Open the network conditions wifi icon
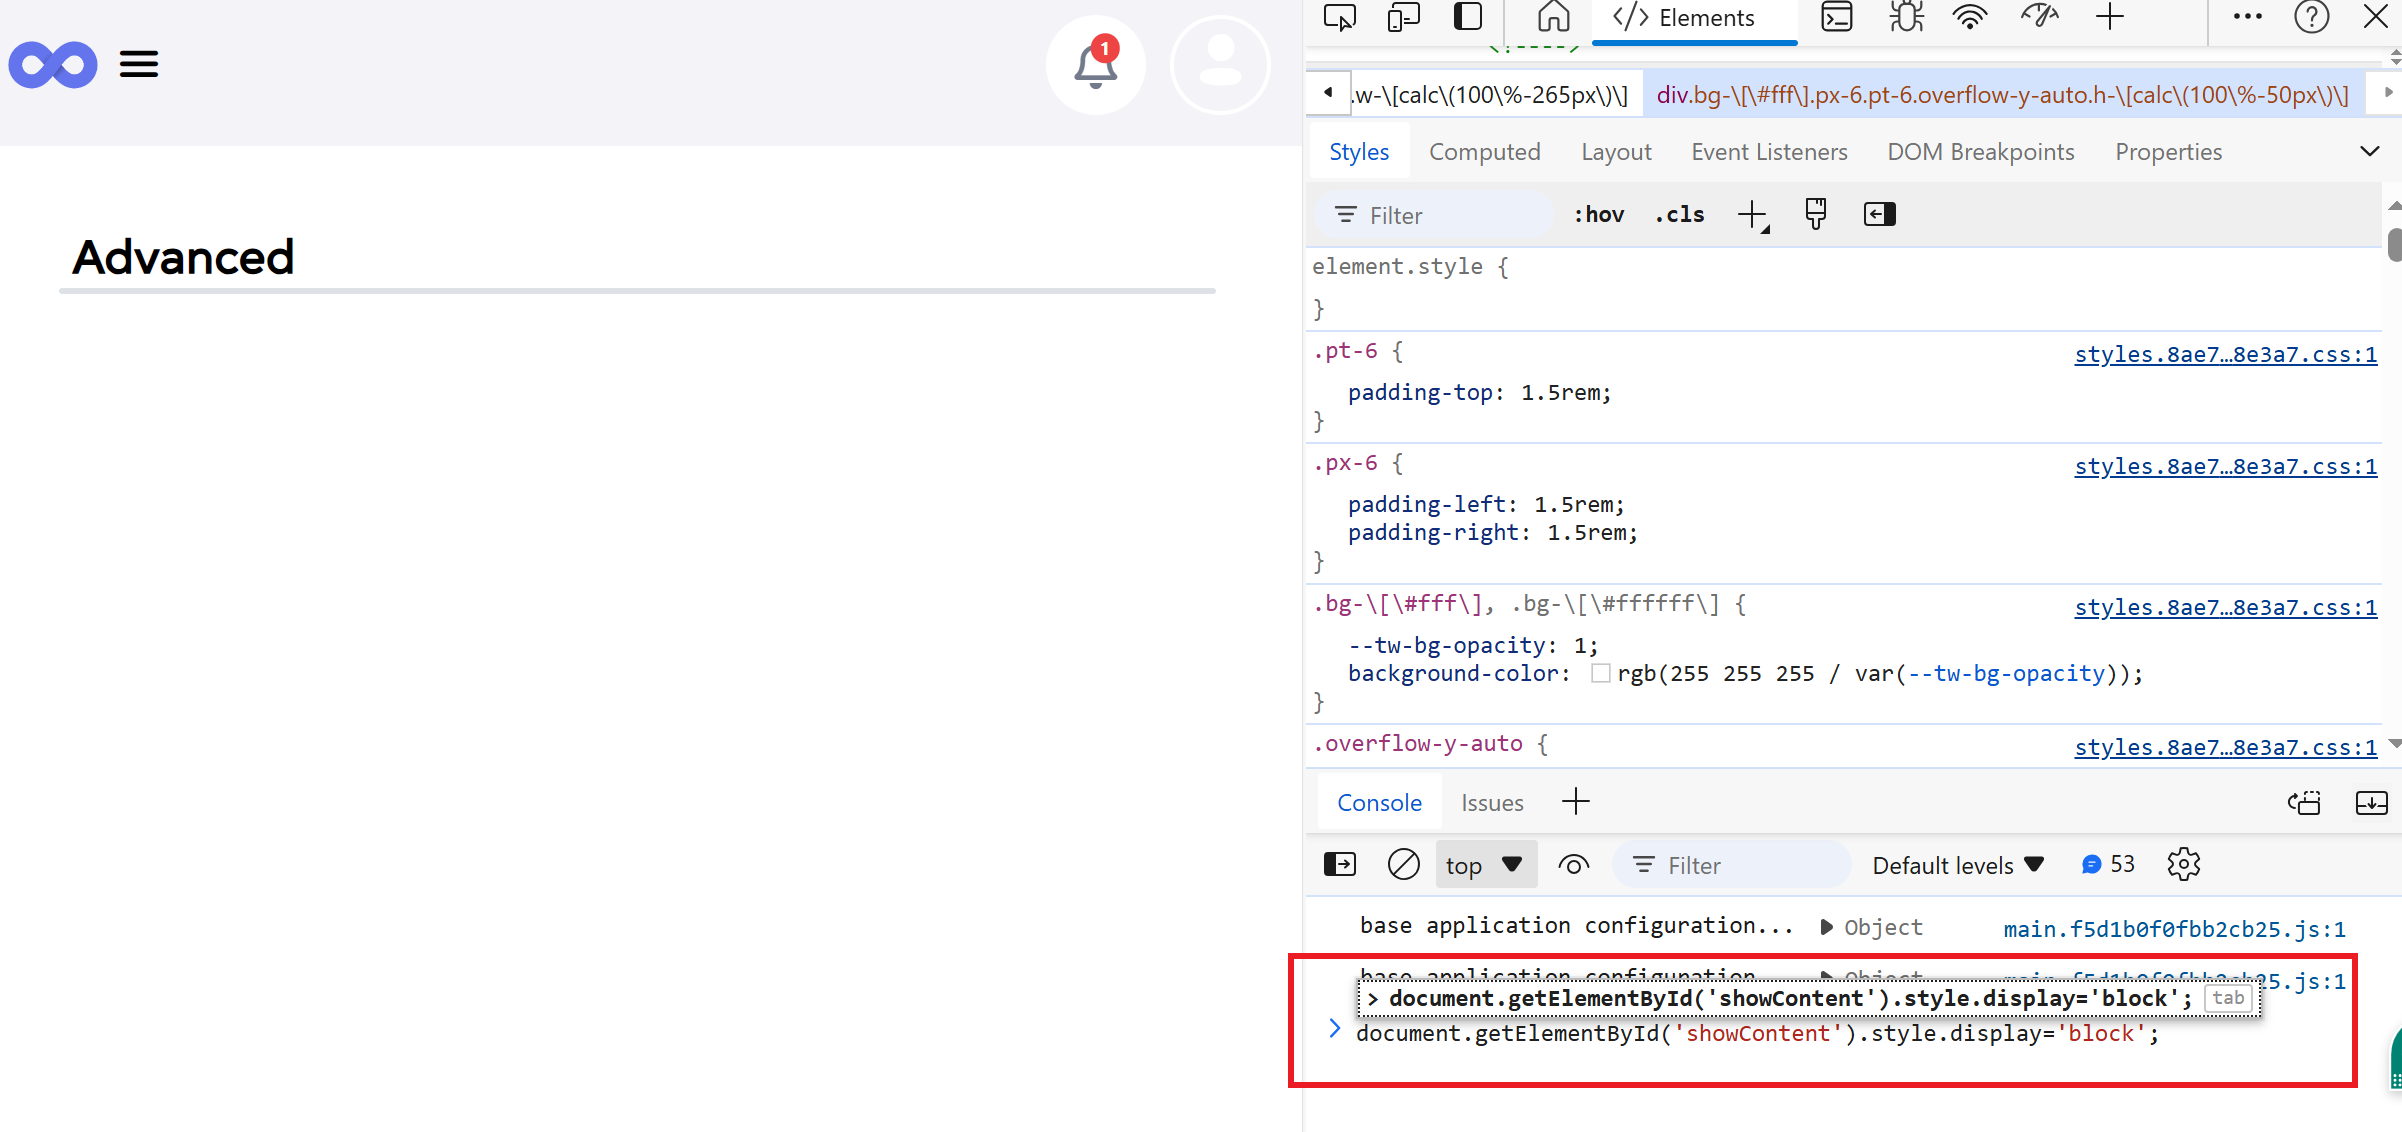This screenshot has height=1132, width=2402. tap(1969, 18)
